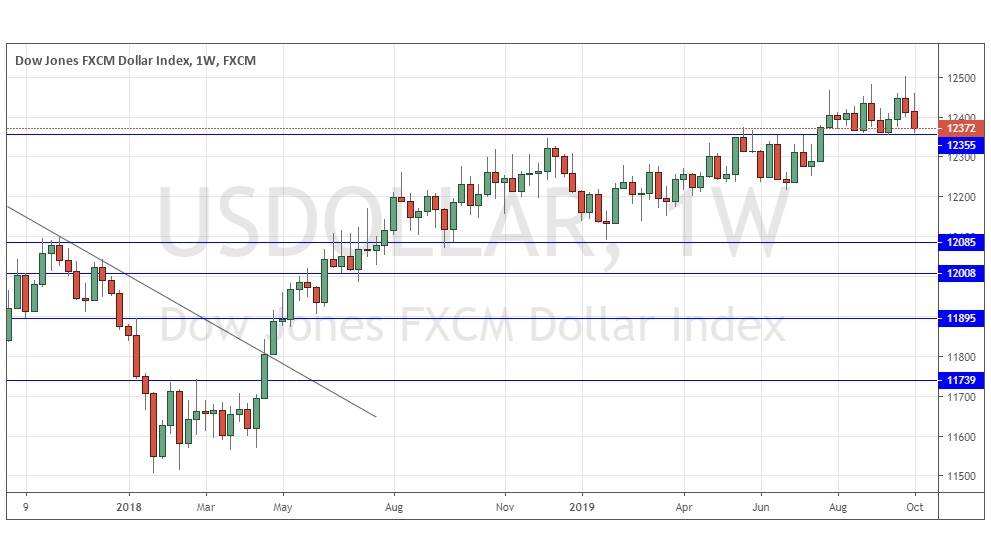The width and height of the screenshot is (991, 556).
Task: Select the 12200 tick on price scale
Action: tap(960, 197)
